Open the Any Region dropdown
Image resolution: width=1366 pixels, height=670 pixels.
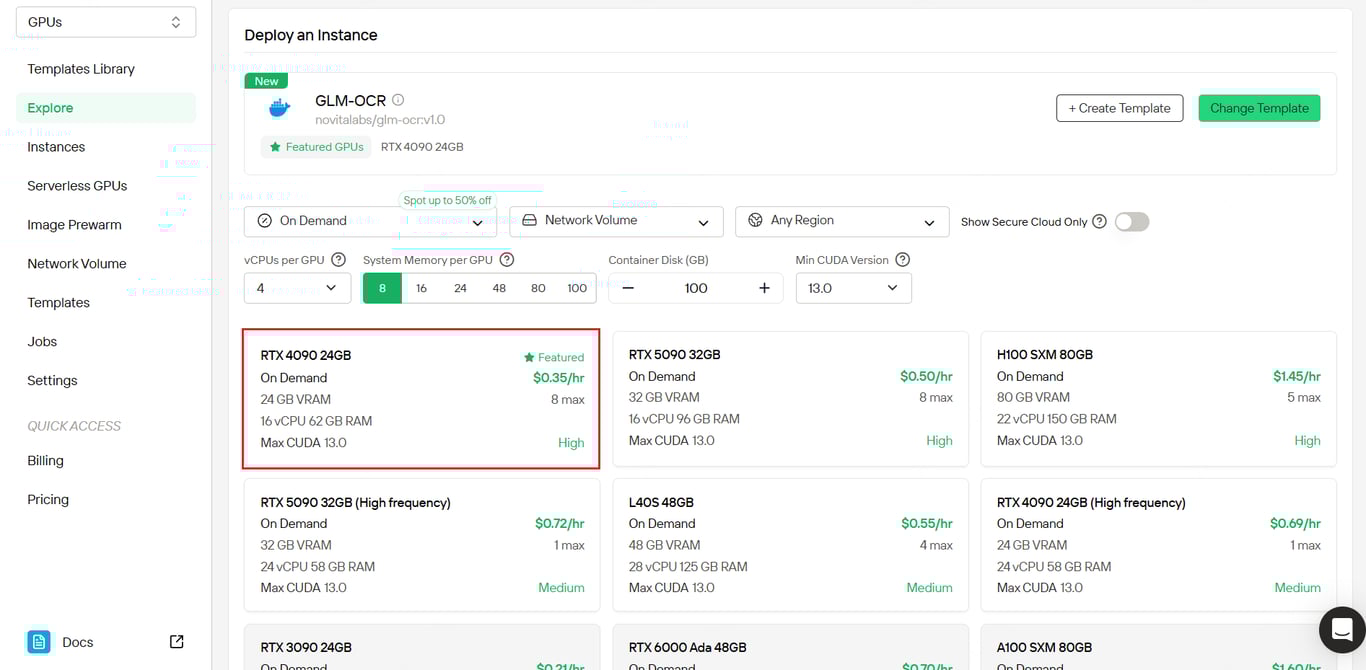842,221
